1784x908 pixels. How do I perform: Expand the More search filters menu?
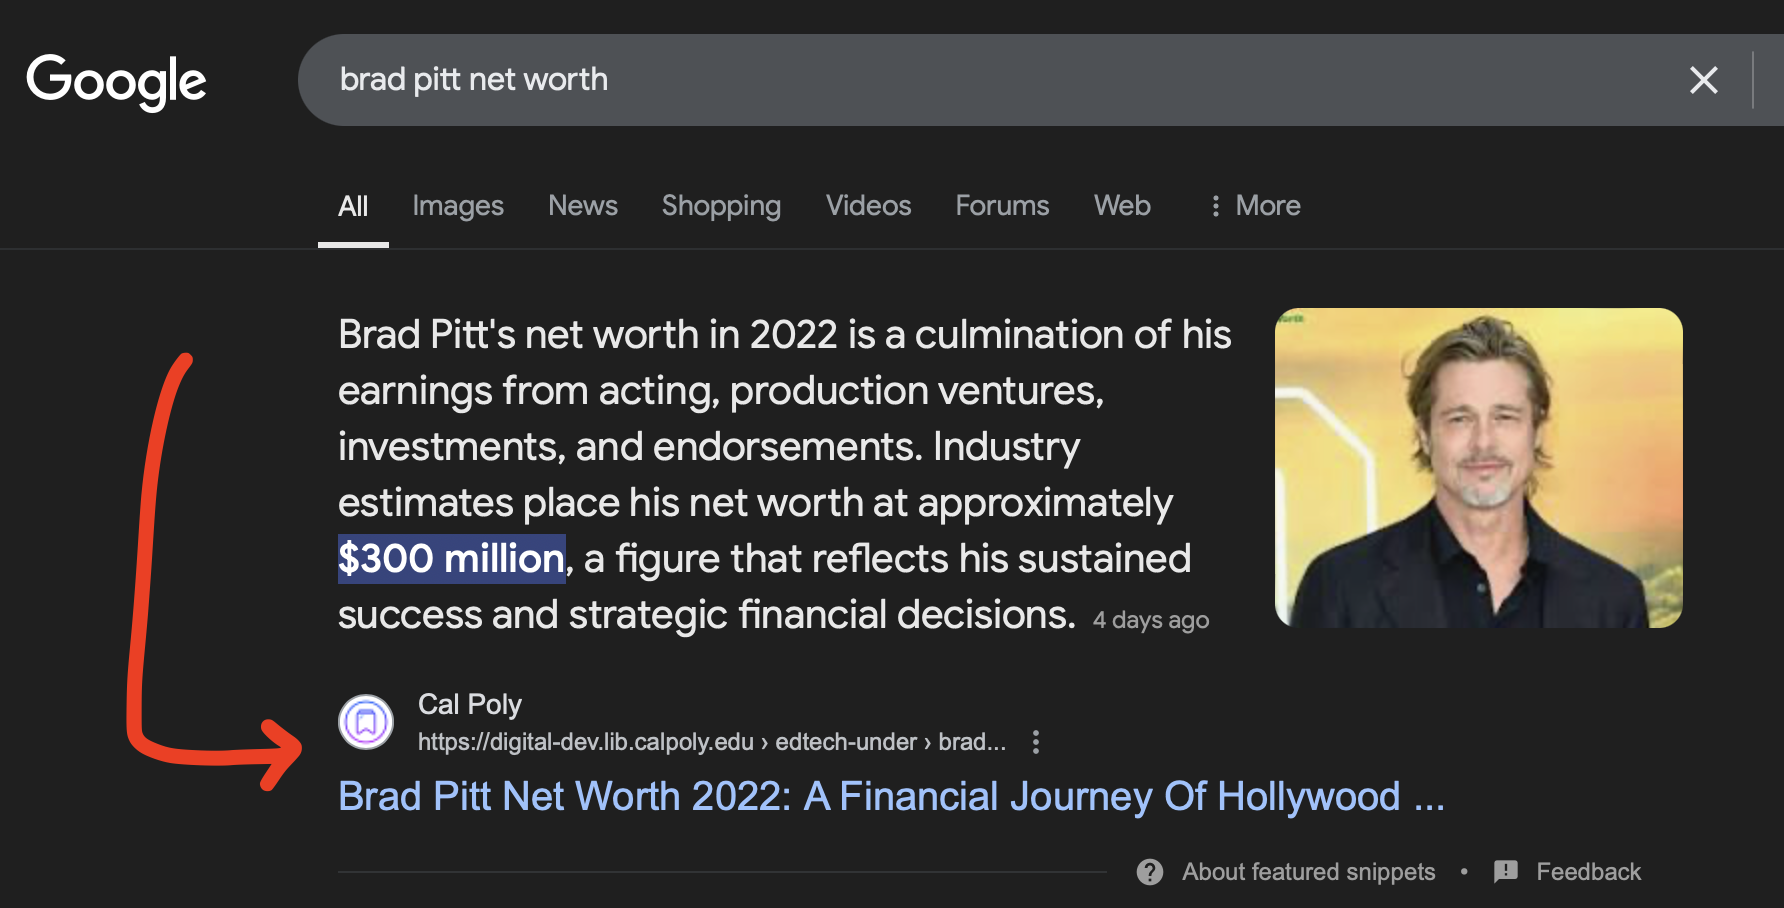pos(1254,206)
